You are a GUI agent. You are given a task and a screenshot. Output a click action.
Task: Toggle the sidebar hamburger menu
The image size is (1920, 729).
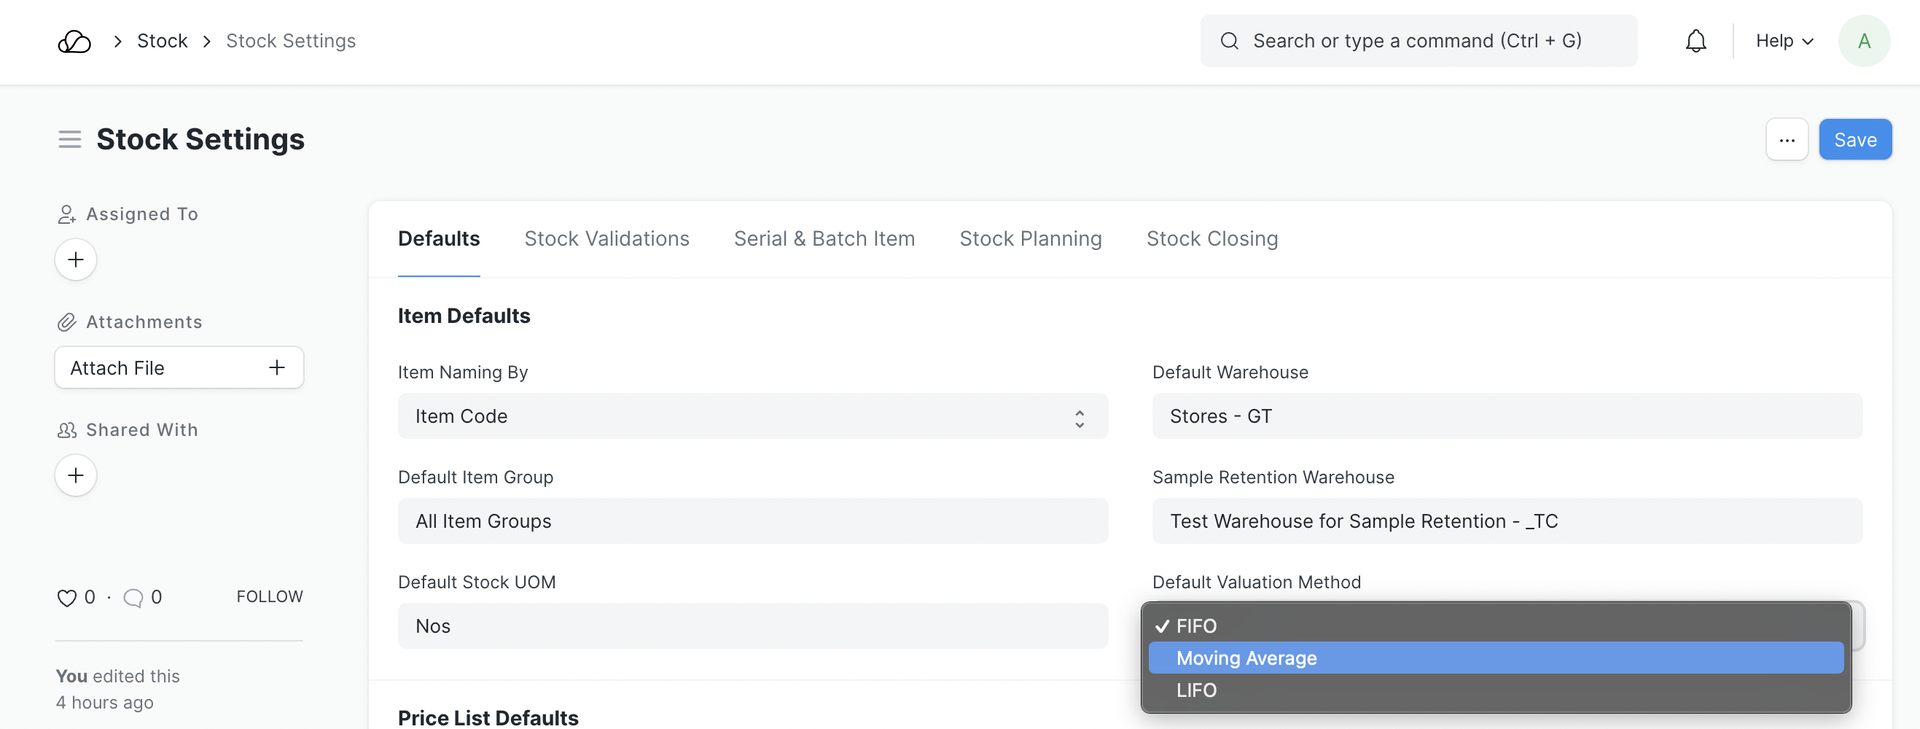(x=69, y=139)
